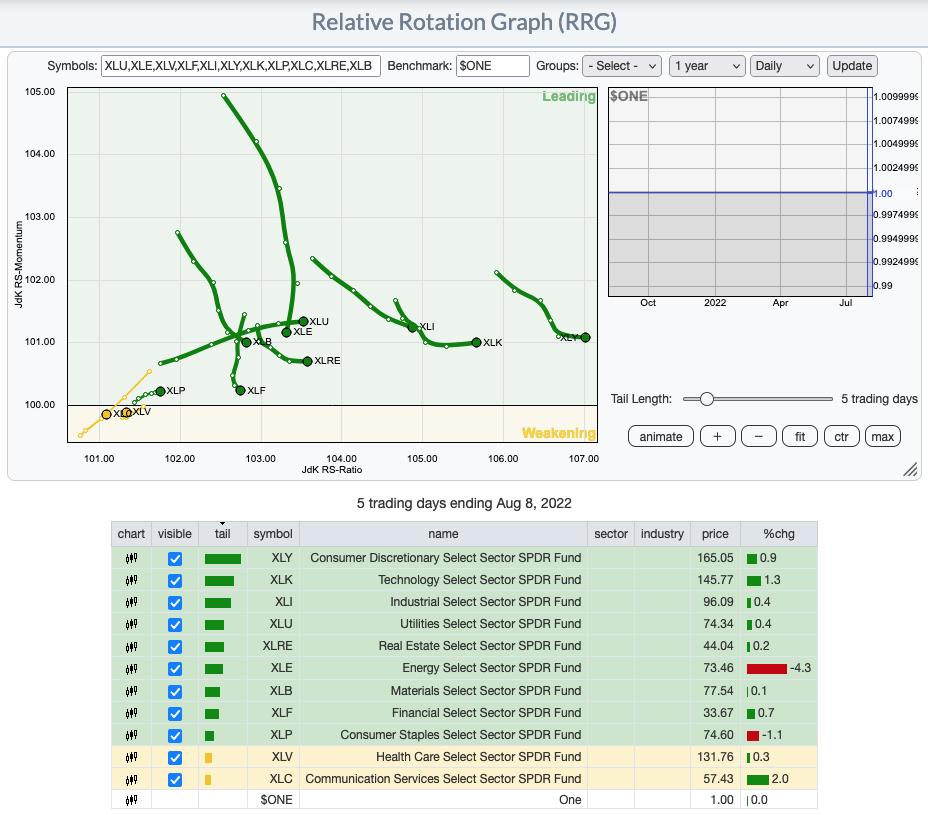
Task: Open the chart icon for XLP row
Action: pyautogui.click(x=131, y=735)
